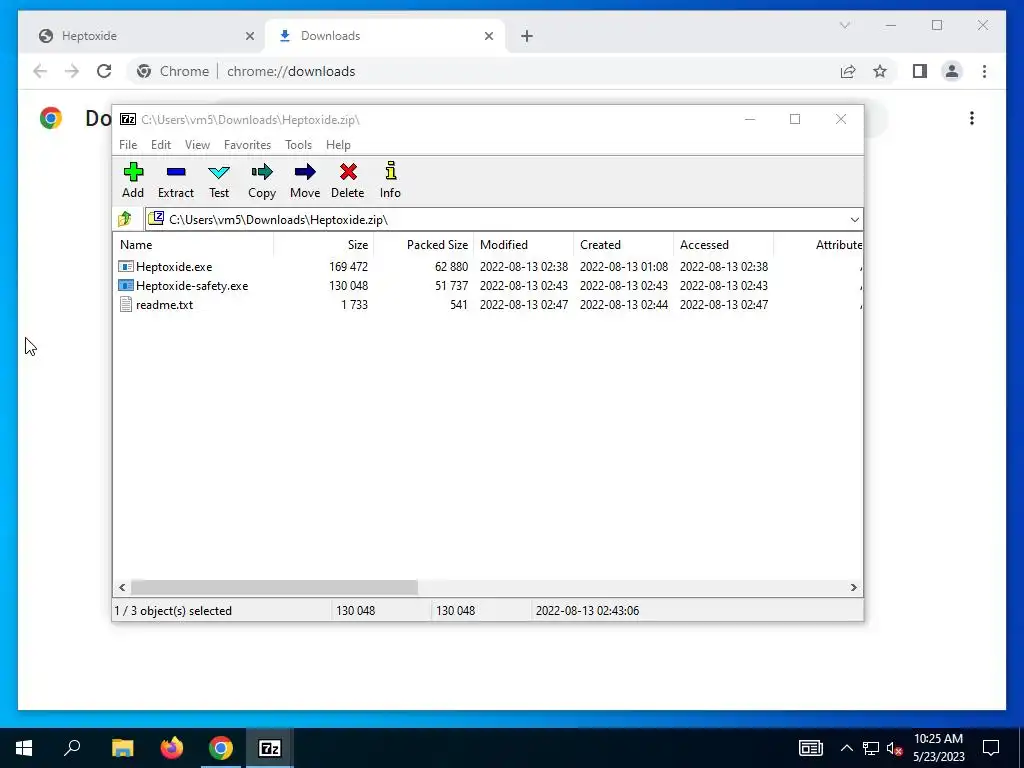This screenshot has width=1024, height=768.
Task: Bookmark this page with the star icon
Action: point(880,71)
